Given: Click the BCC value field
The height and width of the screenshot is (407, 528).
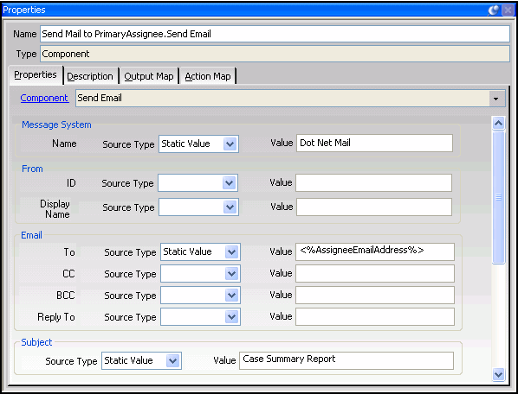Looking at the screenshot, I should (375, 295).
